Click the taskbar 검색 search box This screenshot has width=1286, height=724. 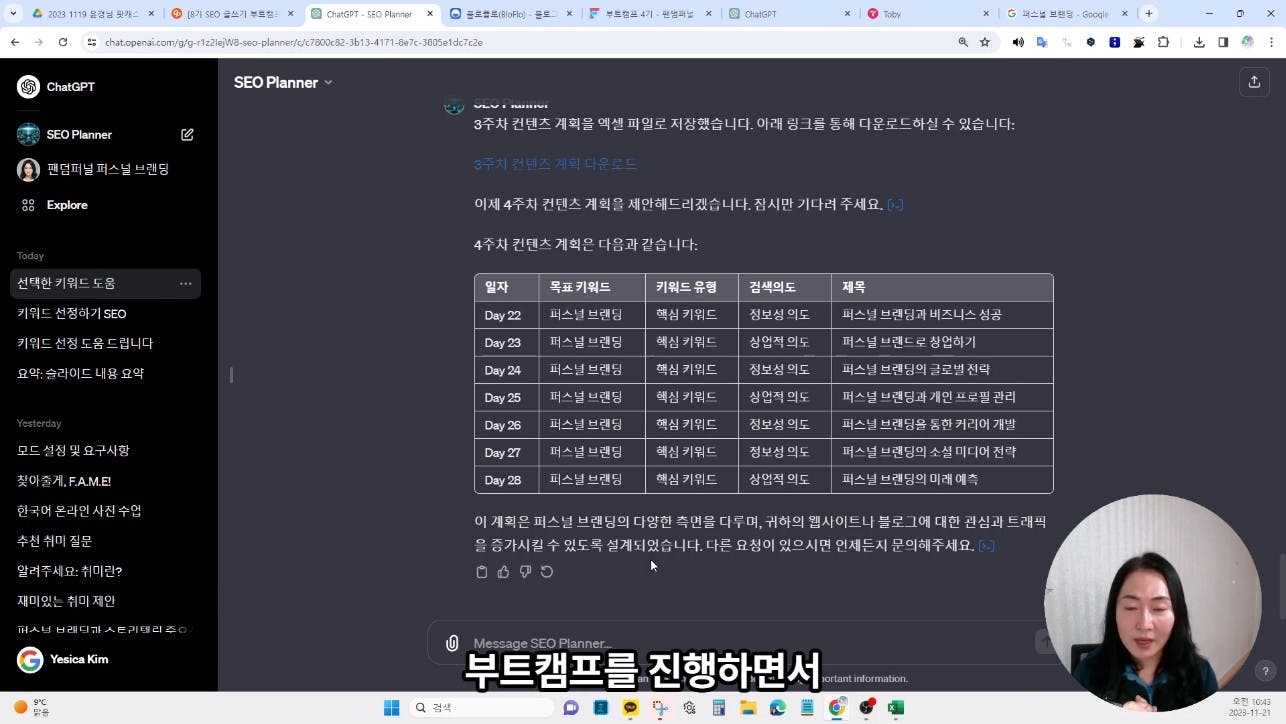tap(483, 708)
